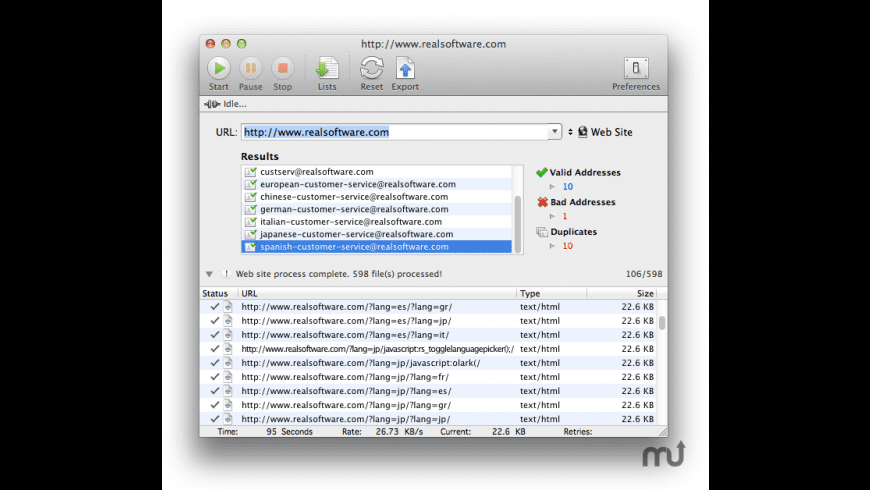Select the rs_togglelanguagepicker URL row

428,348
